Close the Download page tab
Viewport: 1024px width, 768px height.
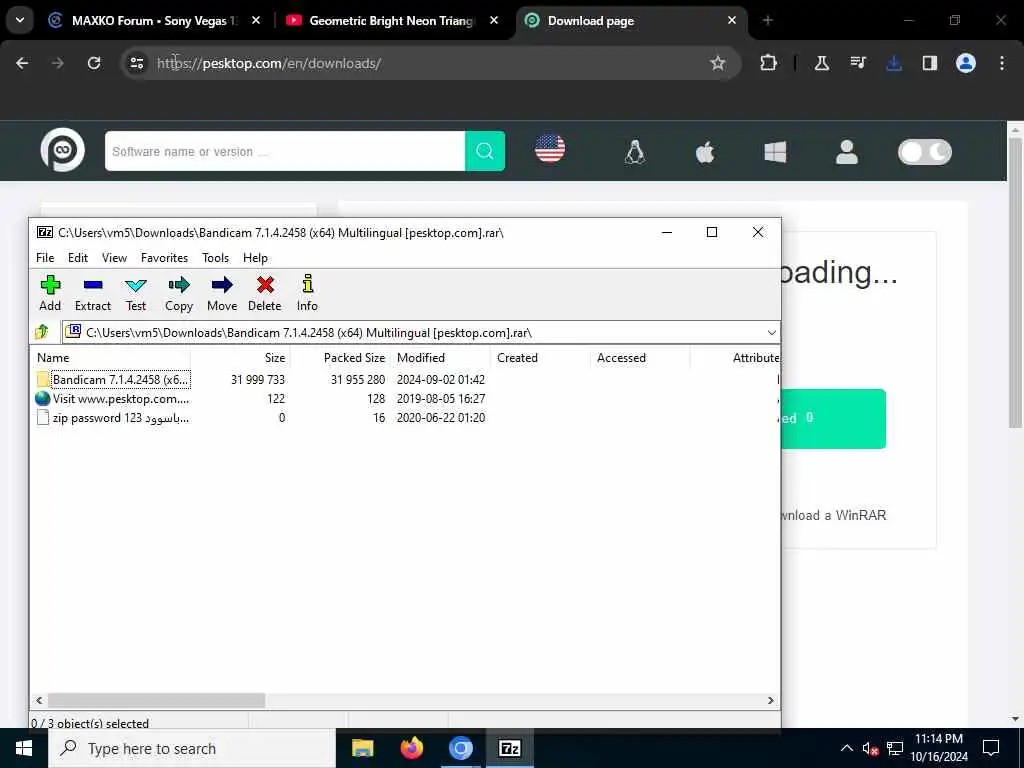(732, 21)
